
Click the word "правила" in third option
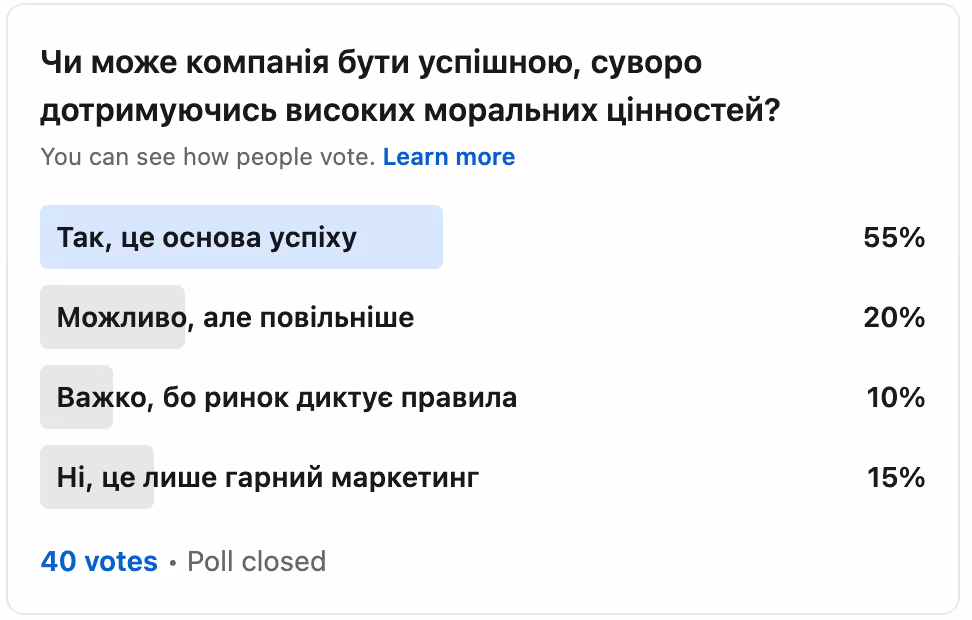pyautogui.click(x=459, y=398)
